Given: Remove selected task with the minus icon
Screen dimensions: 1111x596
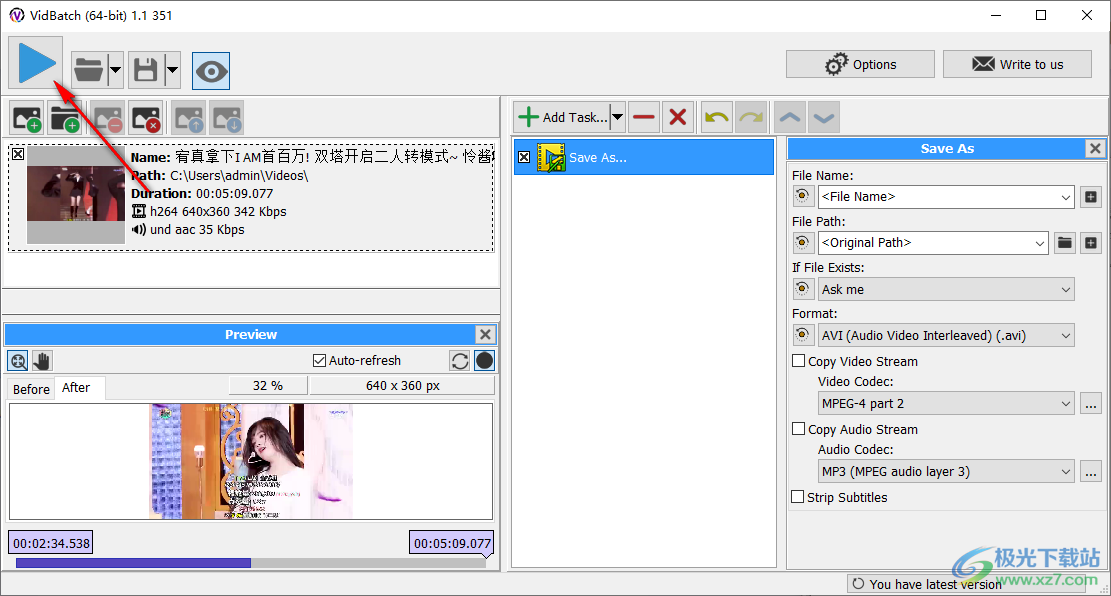Looking at the screenshot, I should pos(643,118).
